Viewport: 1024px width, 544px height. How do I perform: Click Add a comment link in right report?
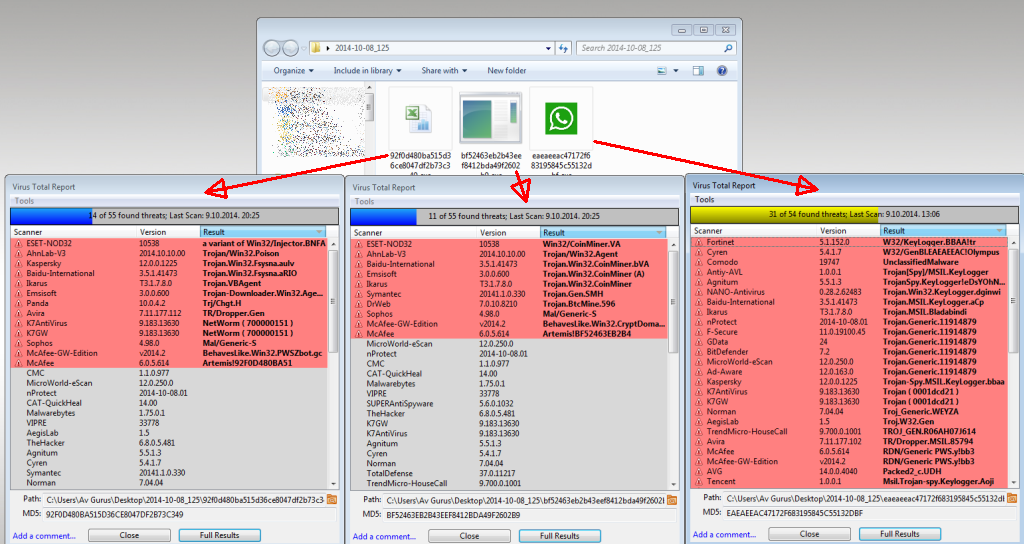coord(724,534)
